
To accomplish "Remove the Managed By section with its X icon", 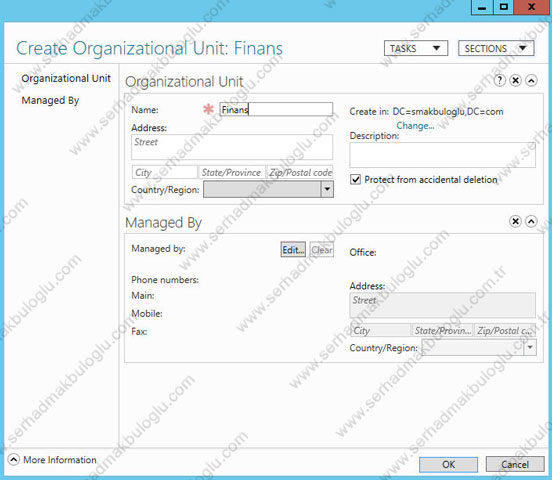I will click(515, 221).
